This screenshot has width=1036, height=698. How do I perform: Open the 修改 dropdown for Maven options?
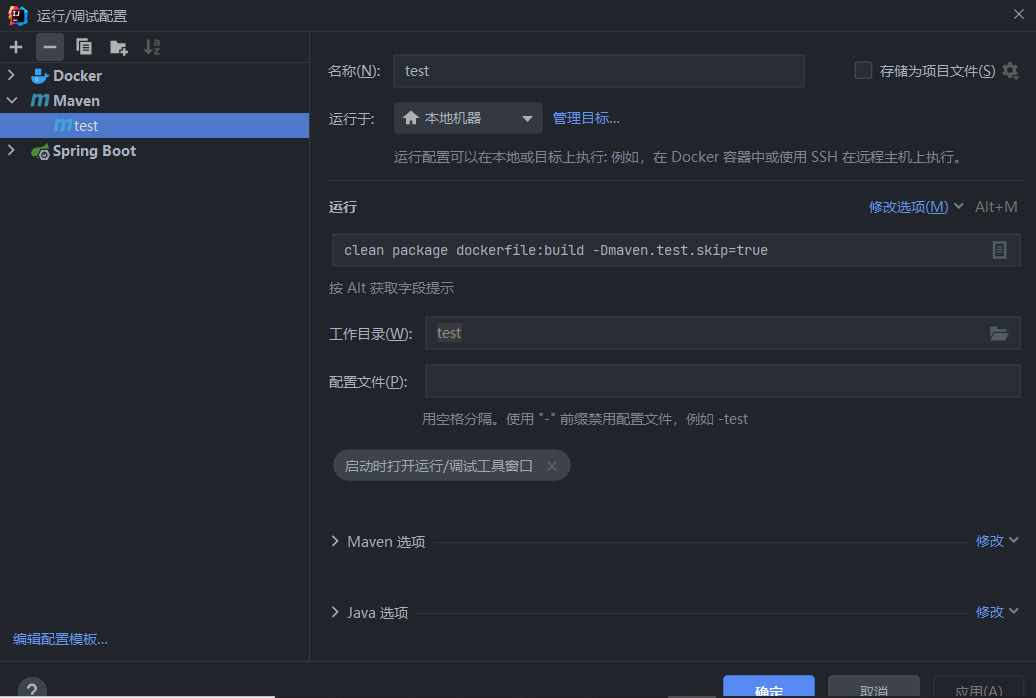(x=997, y=541)
